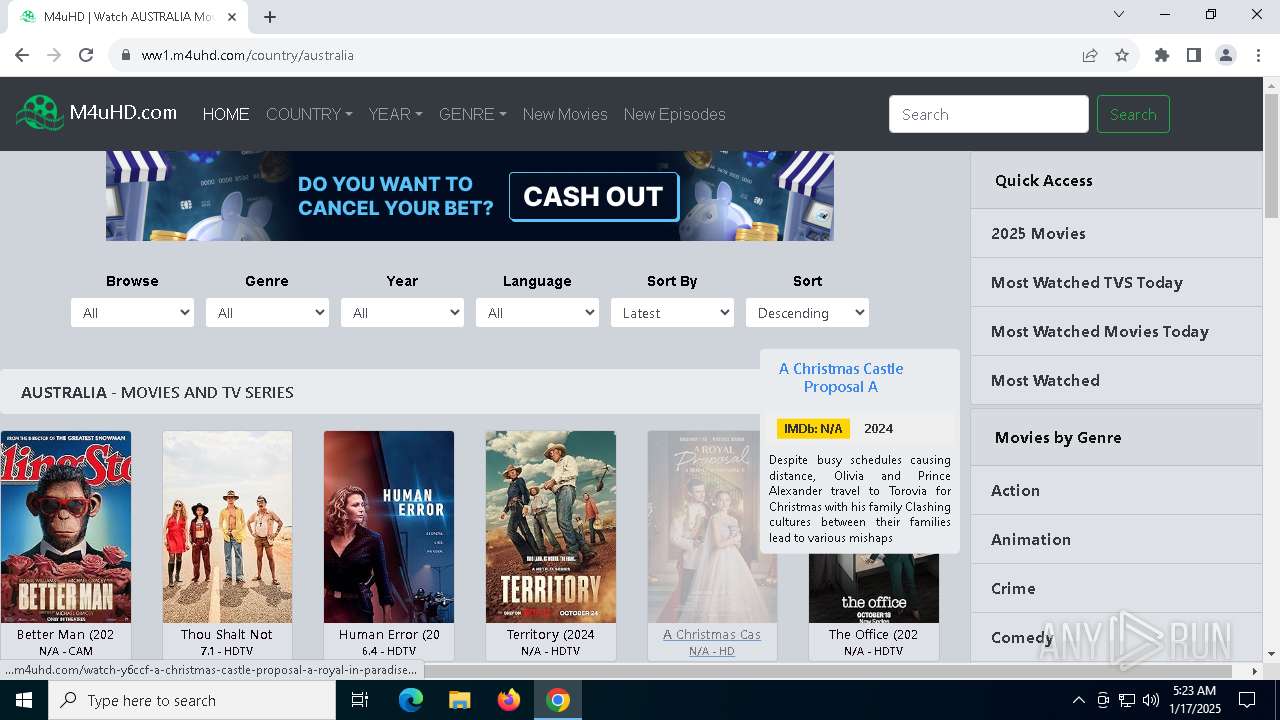
Task: Open the volume control in system tray
Action: tap(1151, 700)
